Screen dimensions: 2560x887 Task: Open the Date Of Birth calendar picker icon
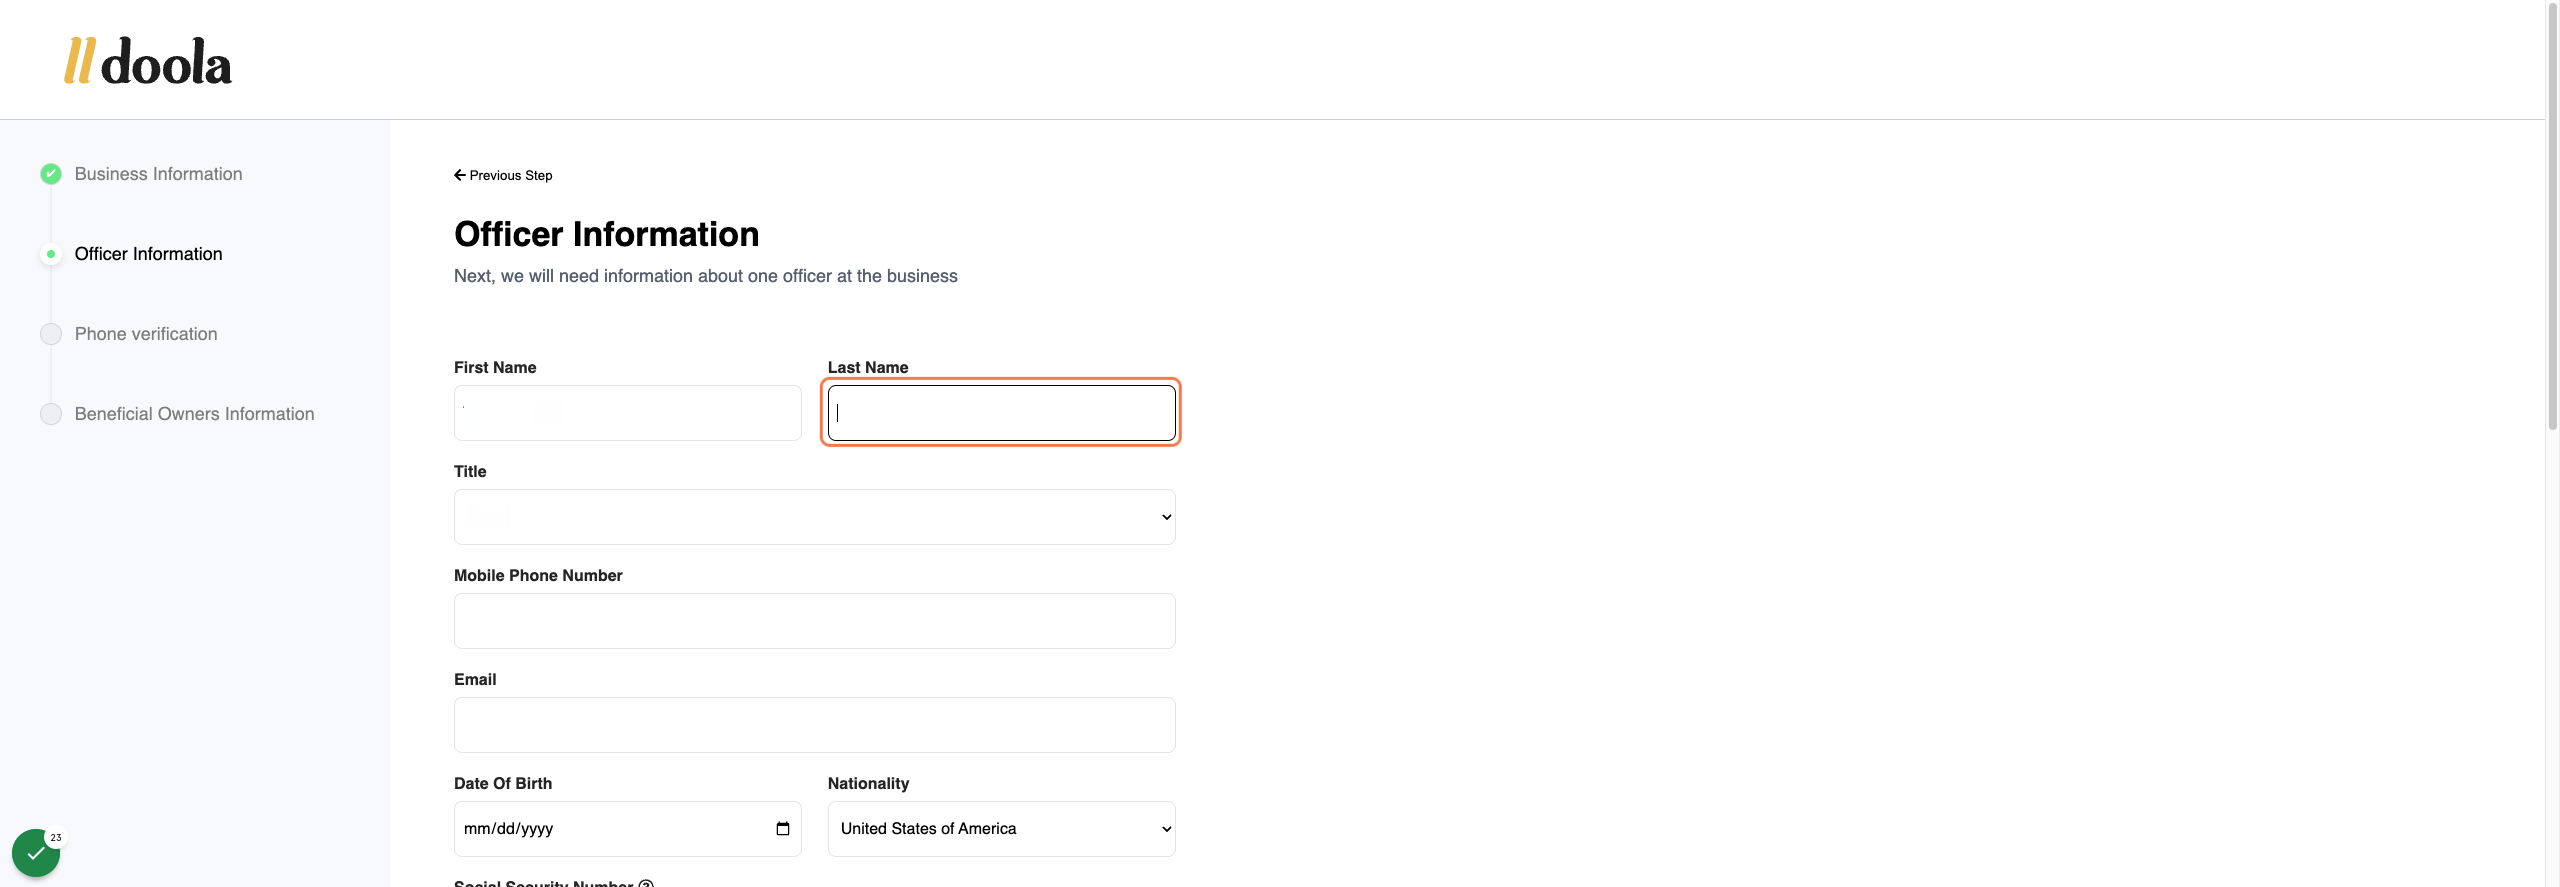coord(782,828)
